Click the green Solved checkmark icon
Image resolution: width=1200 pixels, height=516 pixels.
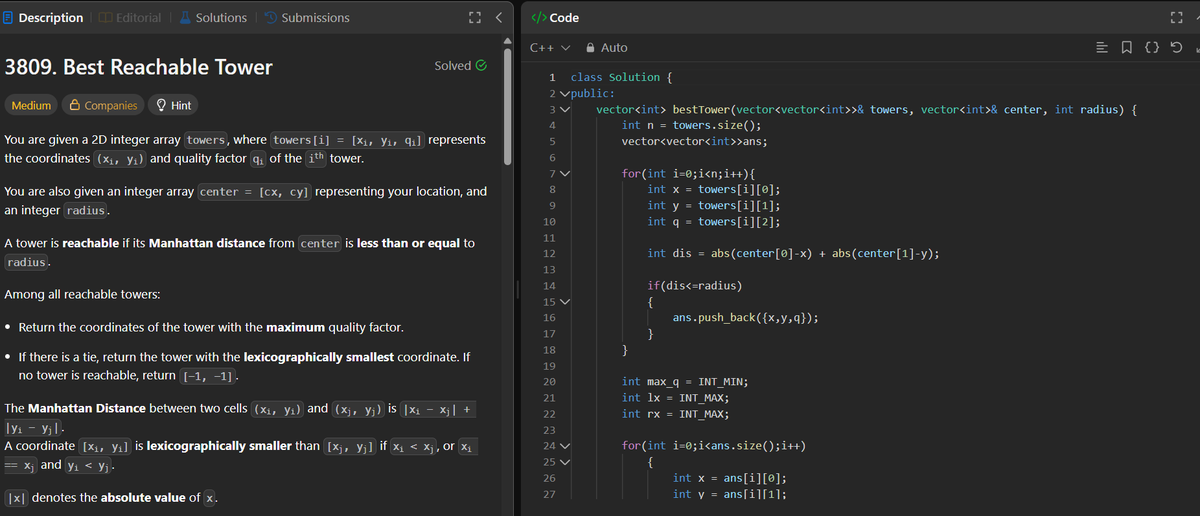pos(481,66)
